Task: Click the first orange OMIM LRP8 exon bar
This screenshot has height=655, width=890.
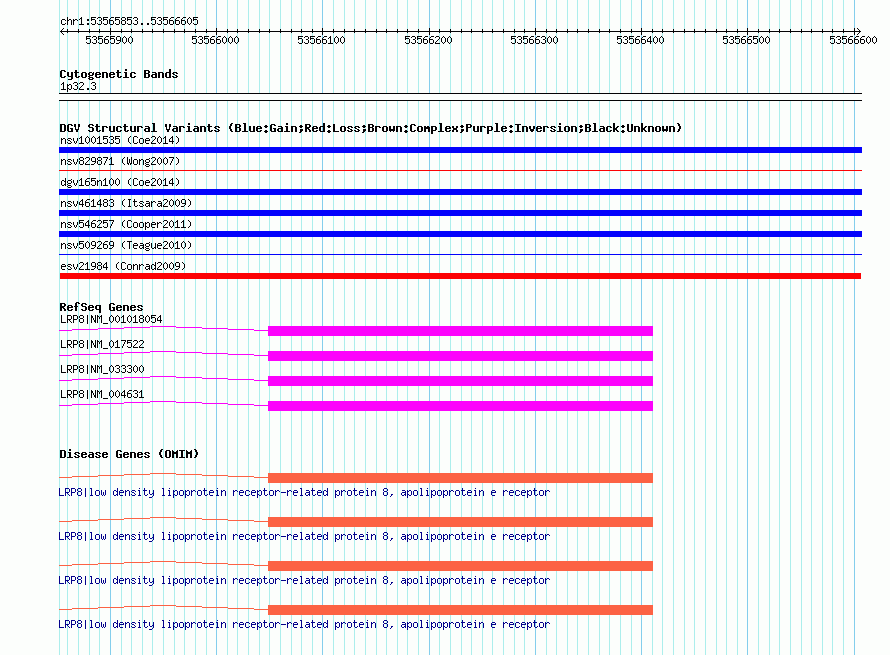Action: pyautogui.click(x=460, y=478)
